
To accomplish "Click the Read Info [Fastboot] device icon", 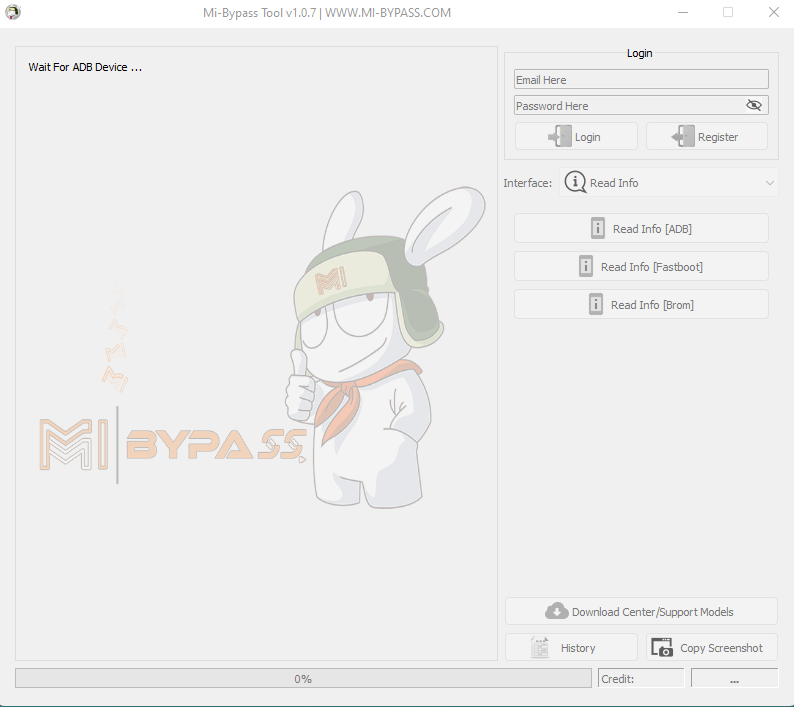I will [x=585, y=266].
